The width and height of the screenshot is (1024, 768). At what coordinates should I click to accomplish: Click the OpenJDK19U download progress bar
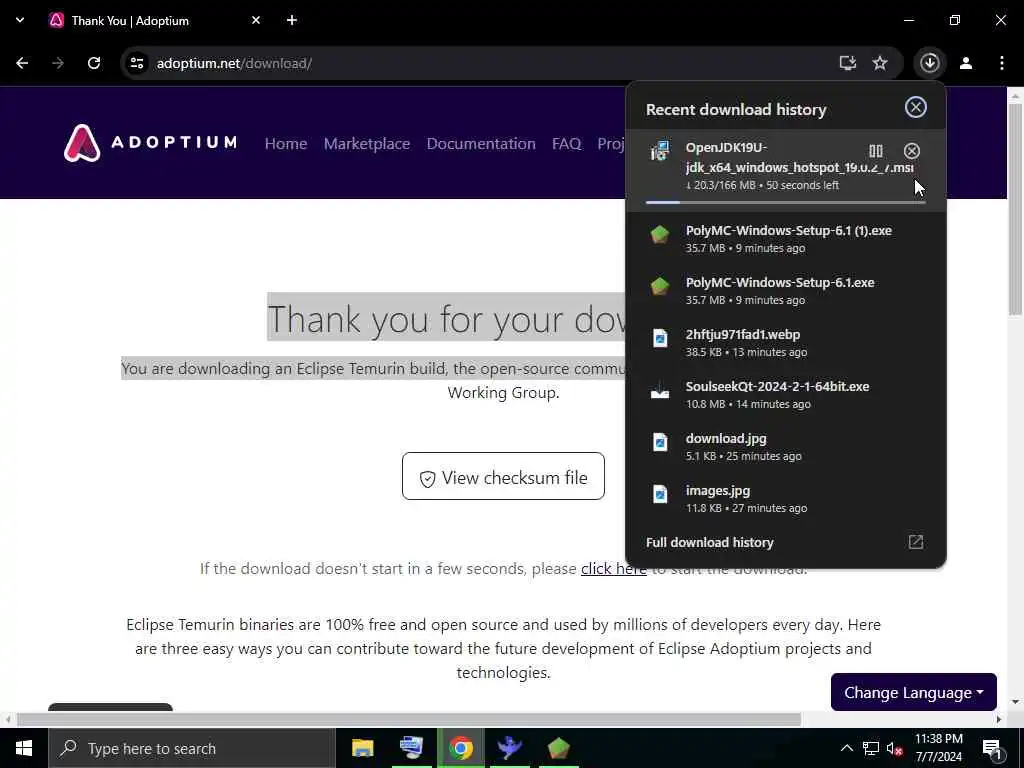coord(786,202)
